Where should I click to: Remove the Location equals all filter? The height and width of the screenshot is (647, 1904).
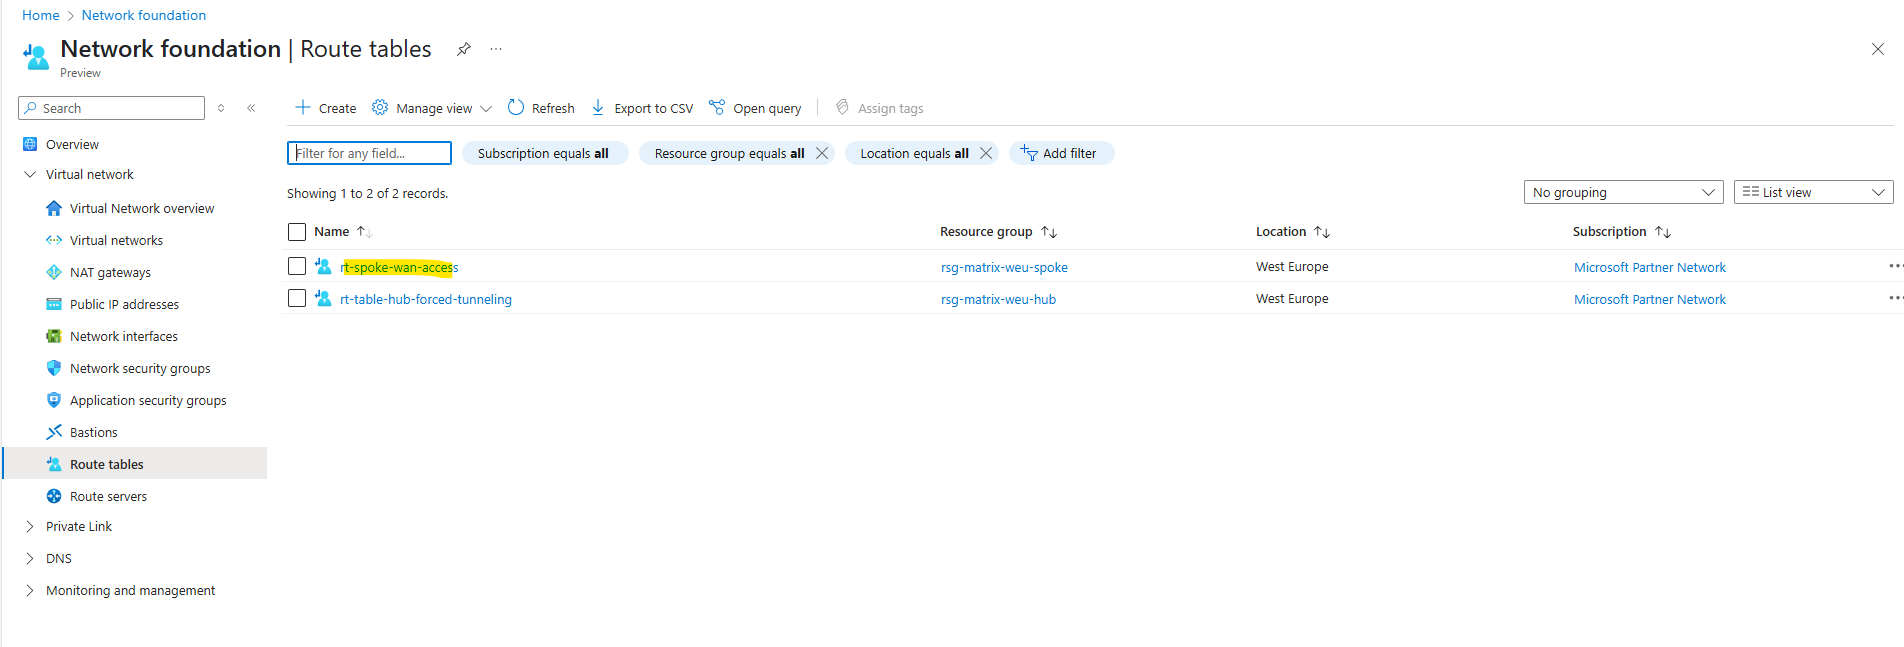point(986,153)
